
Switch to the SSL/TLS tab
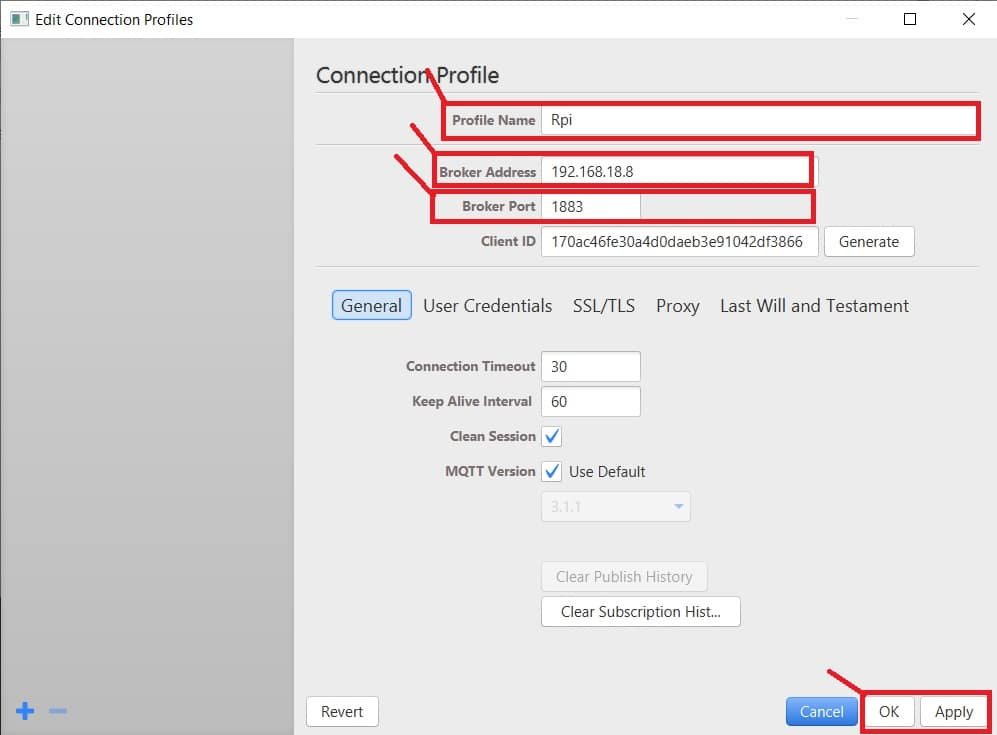click(x=604, y=305)
